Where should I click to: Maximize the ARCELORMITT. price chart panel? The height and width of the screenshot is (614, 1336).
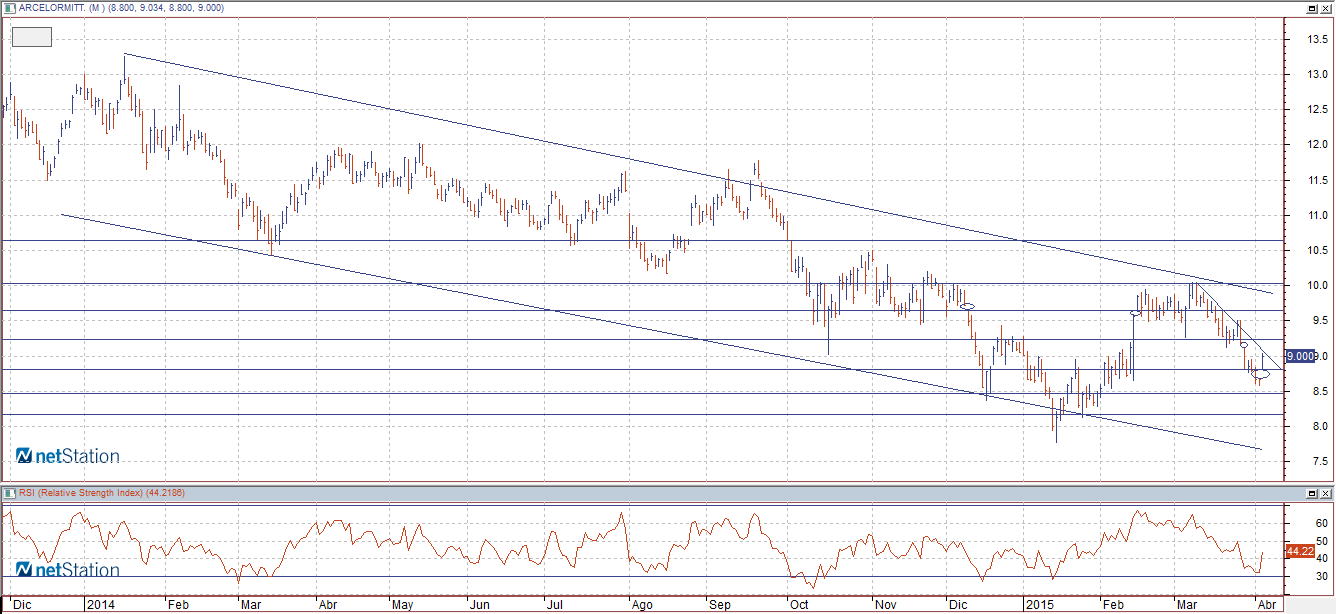click(1311, 8)
